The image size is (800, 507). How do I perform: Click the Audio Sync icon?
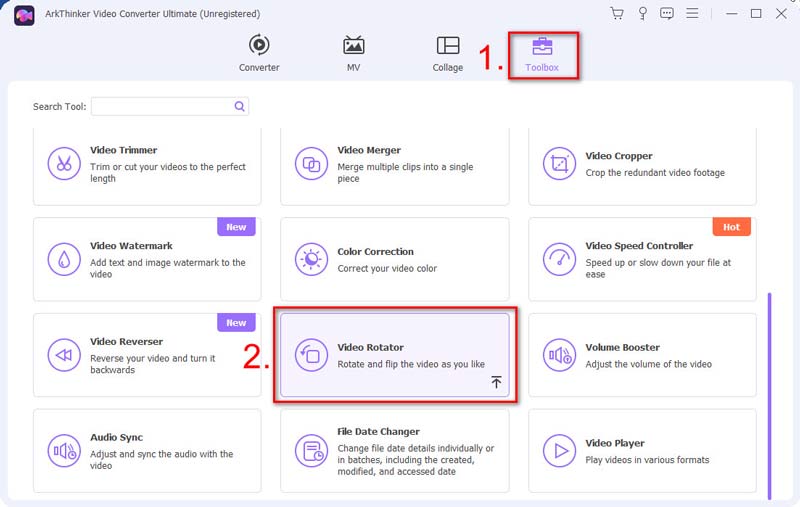pyautogui.click(x=64, y=451)
